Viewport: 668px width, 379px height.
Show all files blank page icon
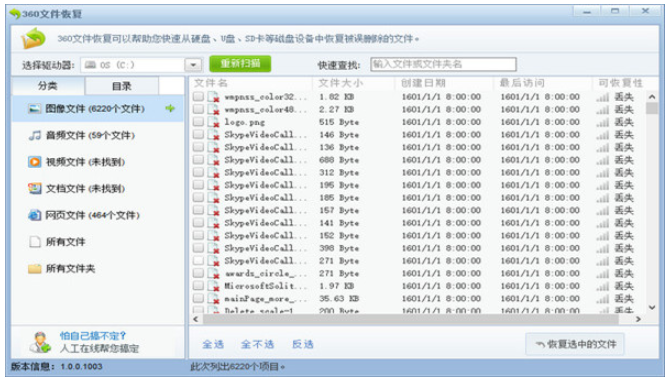coord(35,242)
